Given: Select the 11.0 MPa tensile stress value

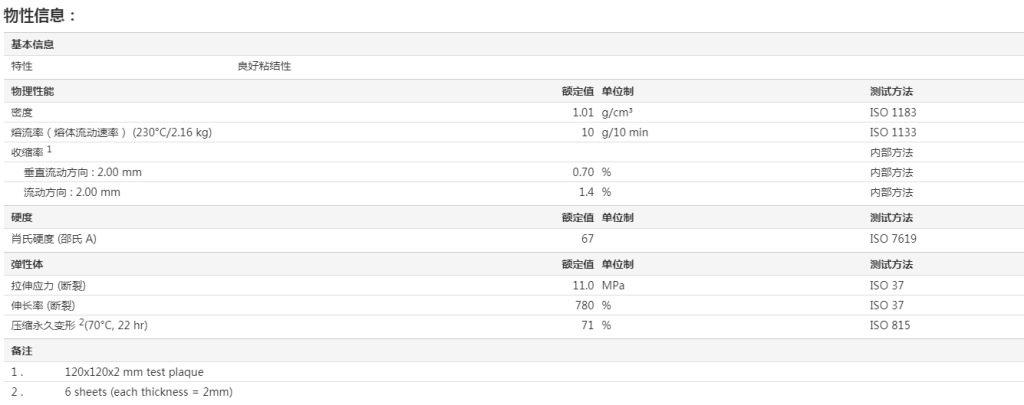Looking at the screenshot, I should click(599, 285).
